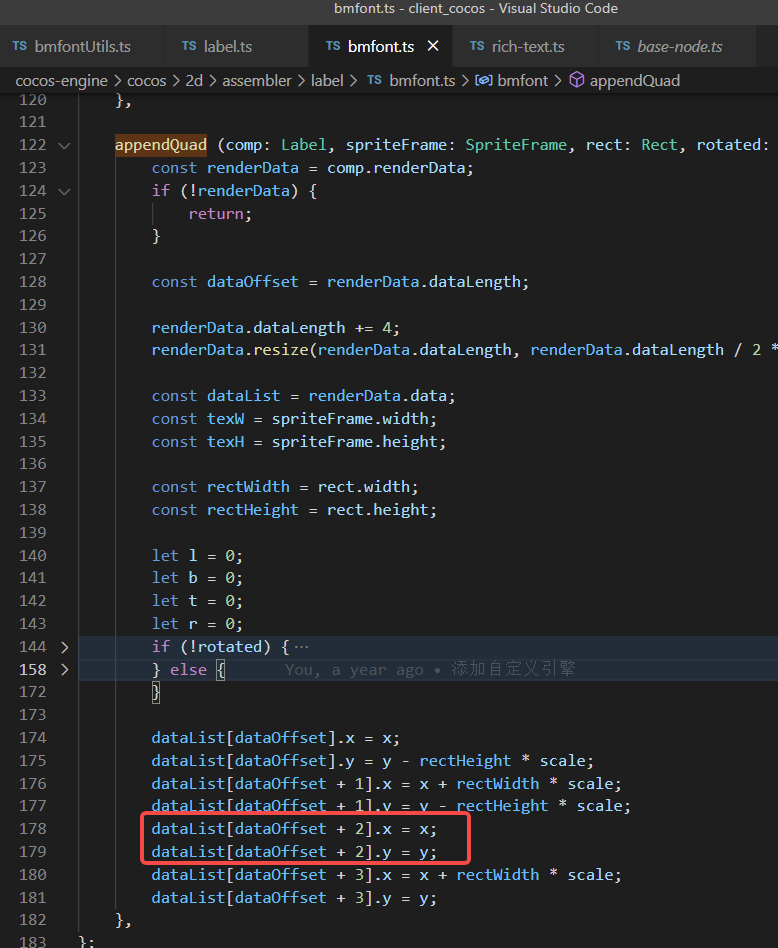
Task: Open the cocos breadcrumb segment
Action: (146, 80)
